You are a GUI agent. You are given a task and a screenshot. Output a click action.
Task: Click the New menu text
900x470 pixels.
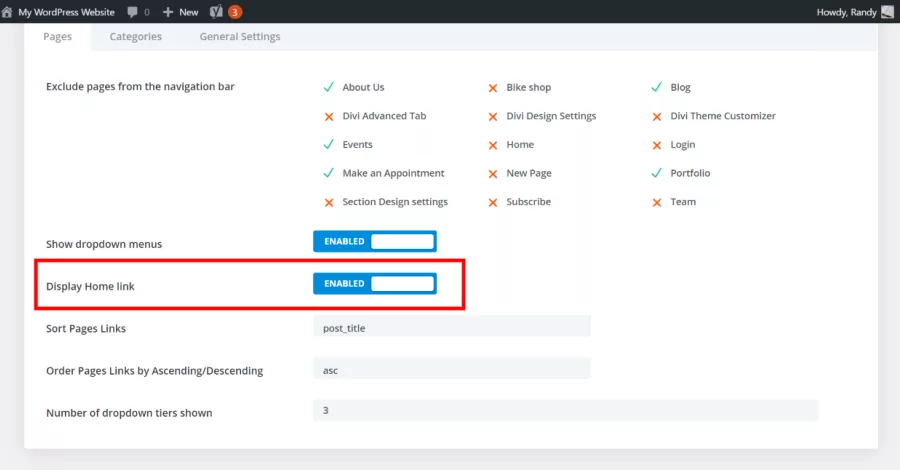point(188,12)
